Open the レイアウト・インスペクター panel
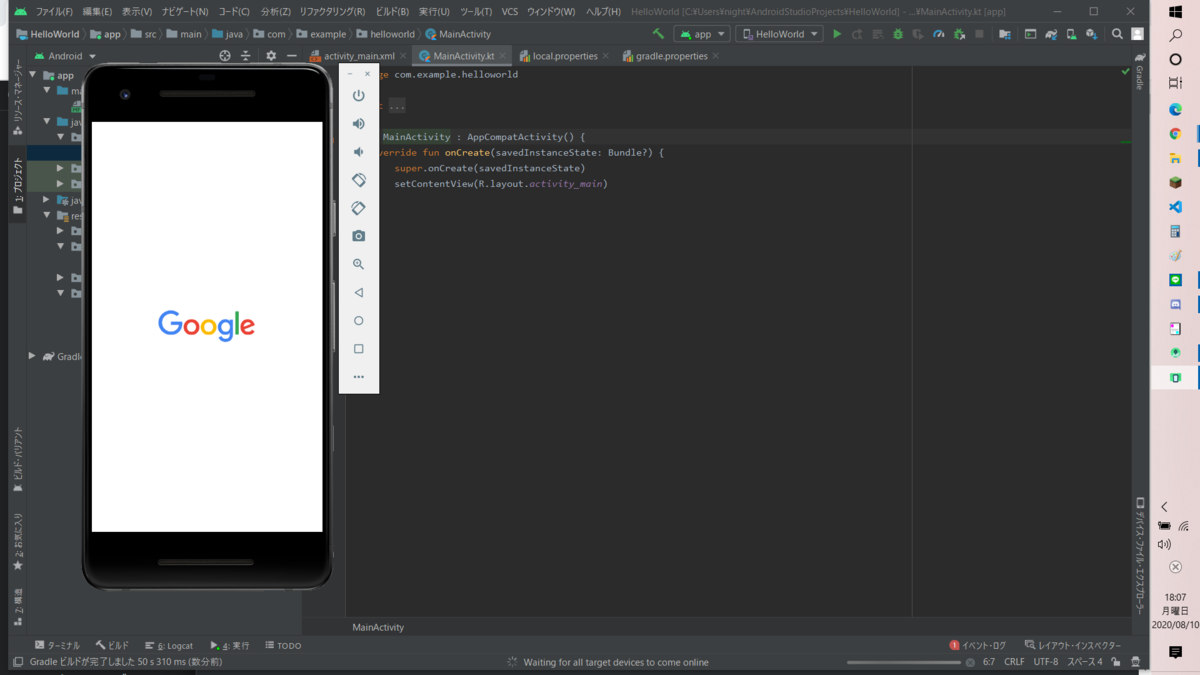1200x675 pixels. pos(1072,645)
